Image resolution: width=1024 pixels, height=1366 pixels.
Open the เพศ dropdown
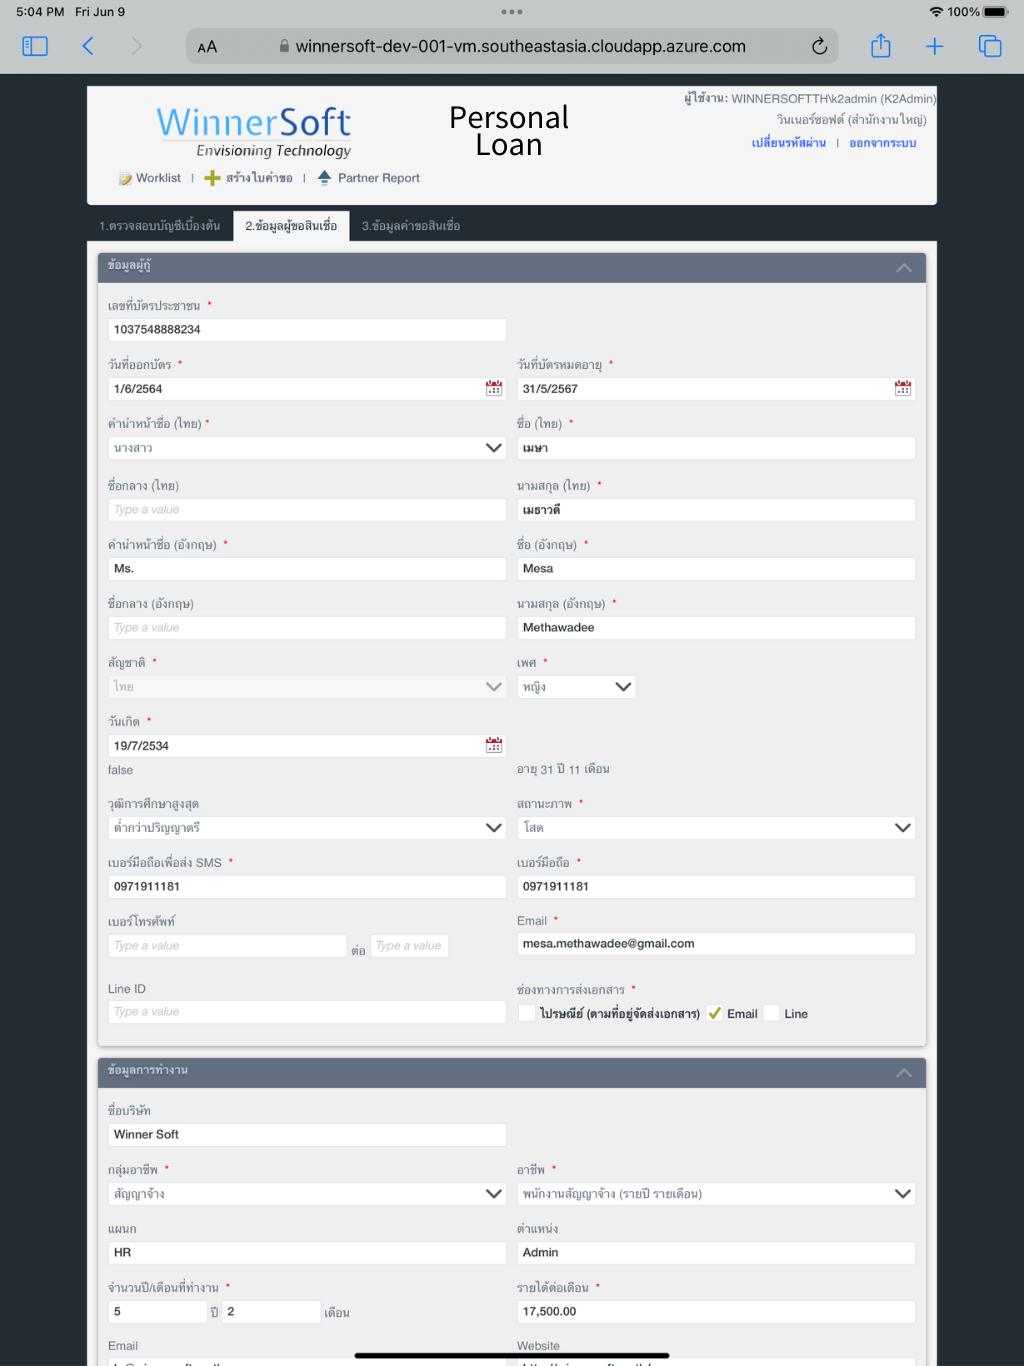(x=576, y=687)
